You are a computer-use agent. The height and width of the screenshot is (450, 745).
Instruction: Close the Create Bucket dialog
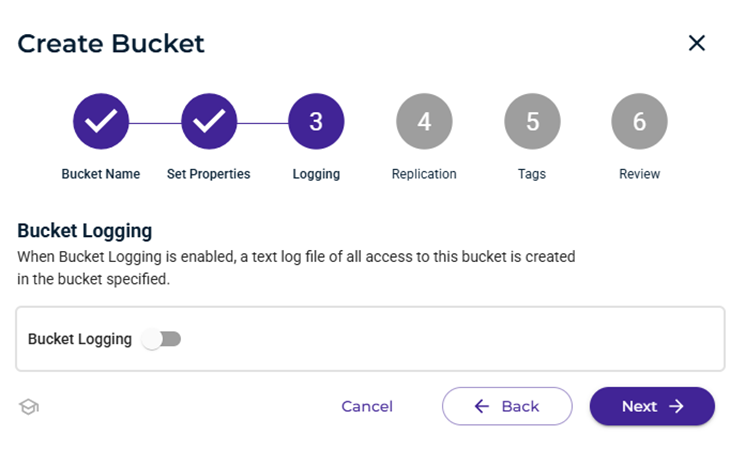[697, 43]
